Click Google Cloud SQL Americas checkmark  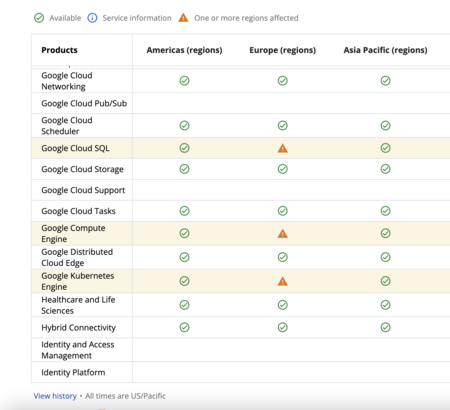coord(184,148)
